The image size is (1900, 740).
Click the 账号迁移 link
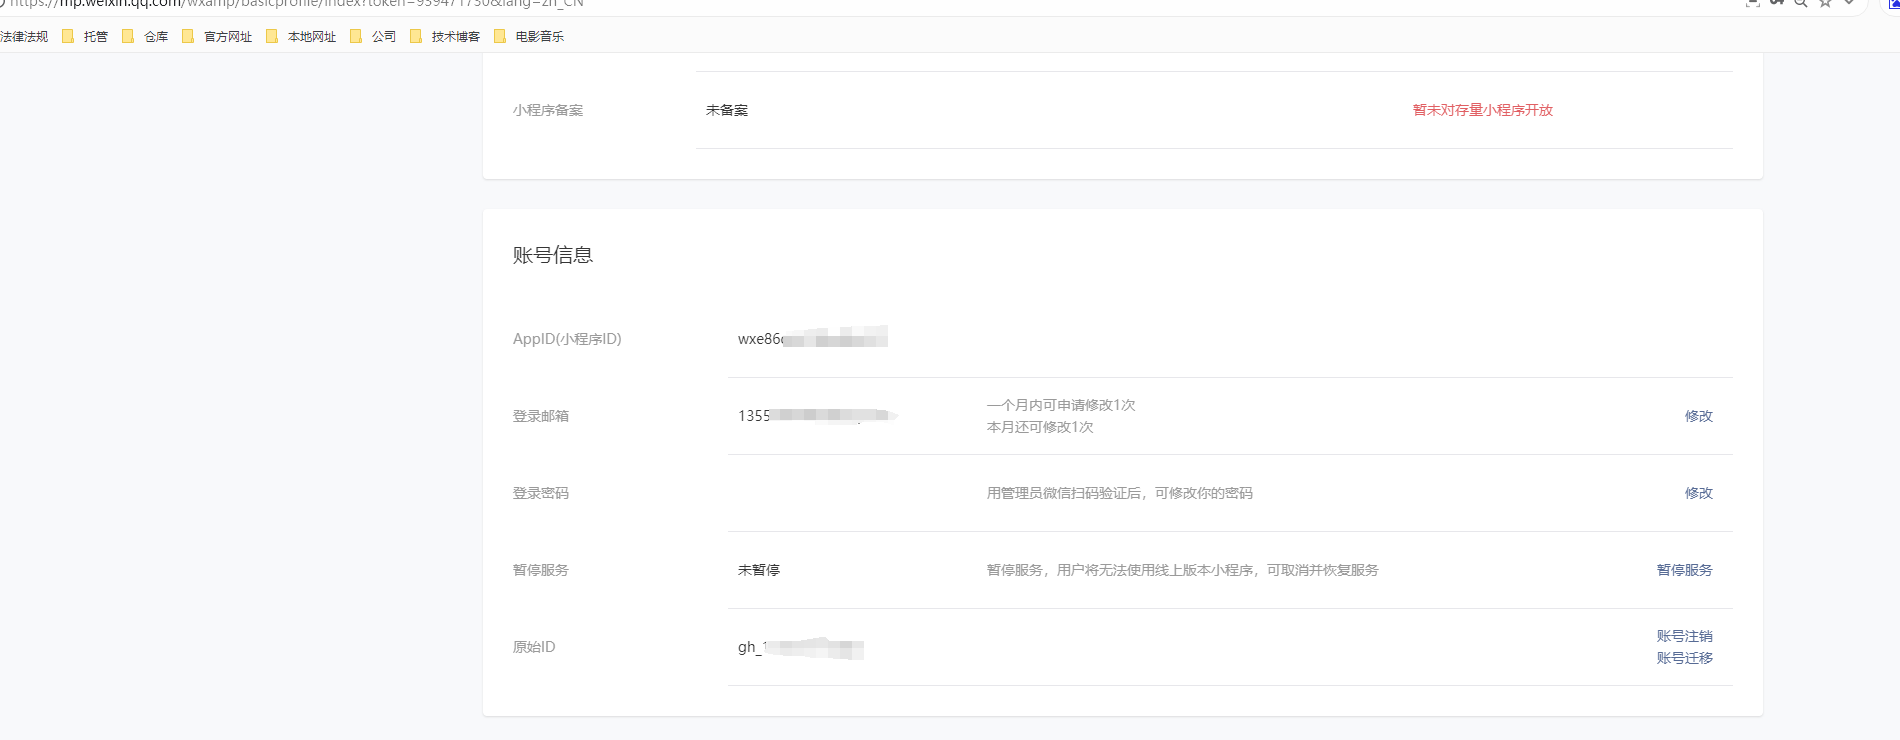pyautogui.click(x=1684, y=658)
